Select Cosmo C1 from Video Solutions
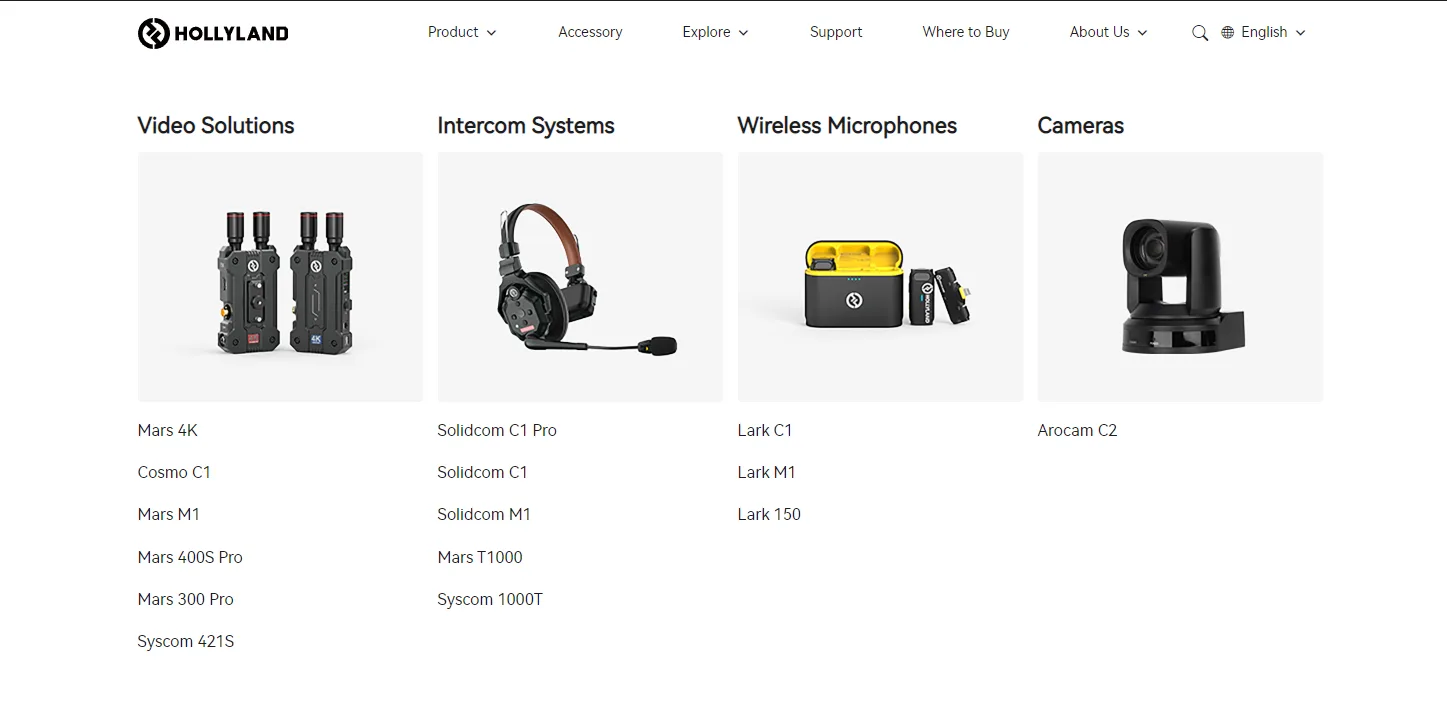Image resolution: width=1447 pixels, height=720 pixels. [x=174, y=472]
